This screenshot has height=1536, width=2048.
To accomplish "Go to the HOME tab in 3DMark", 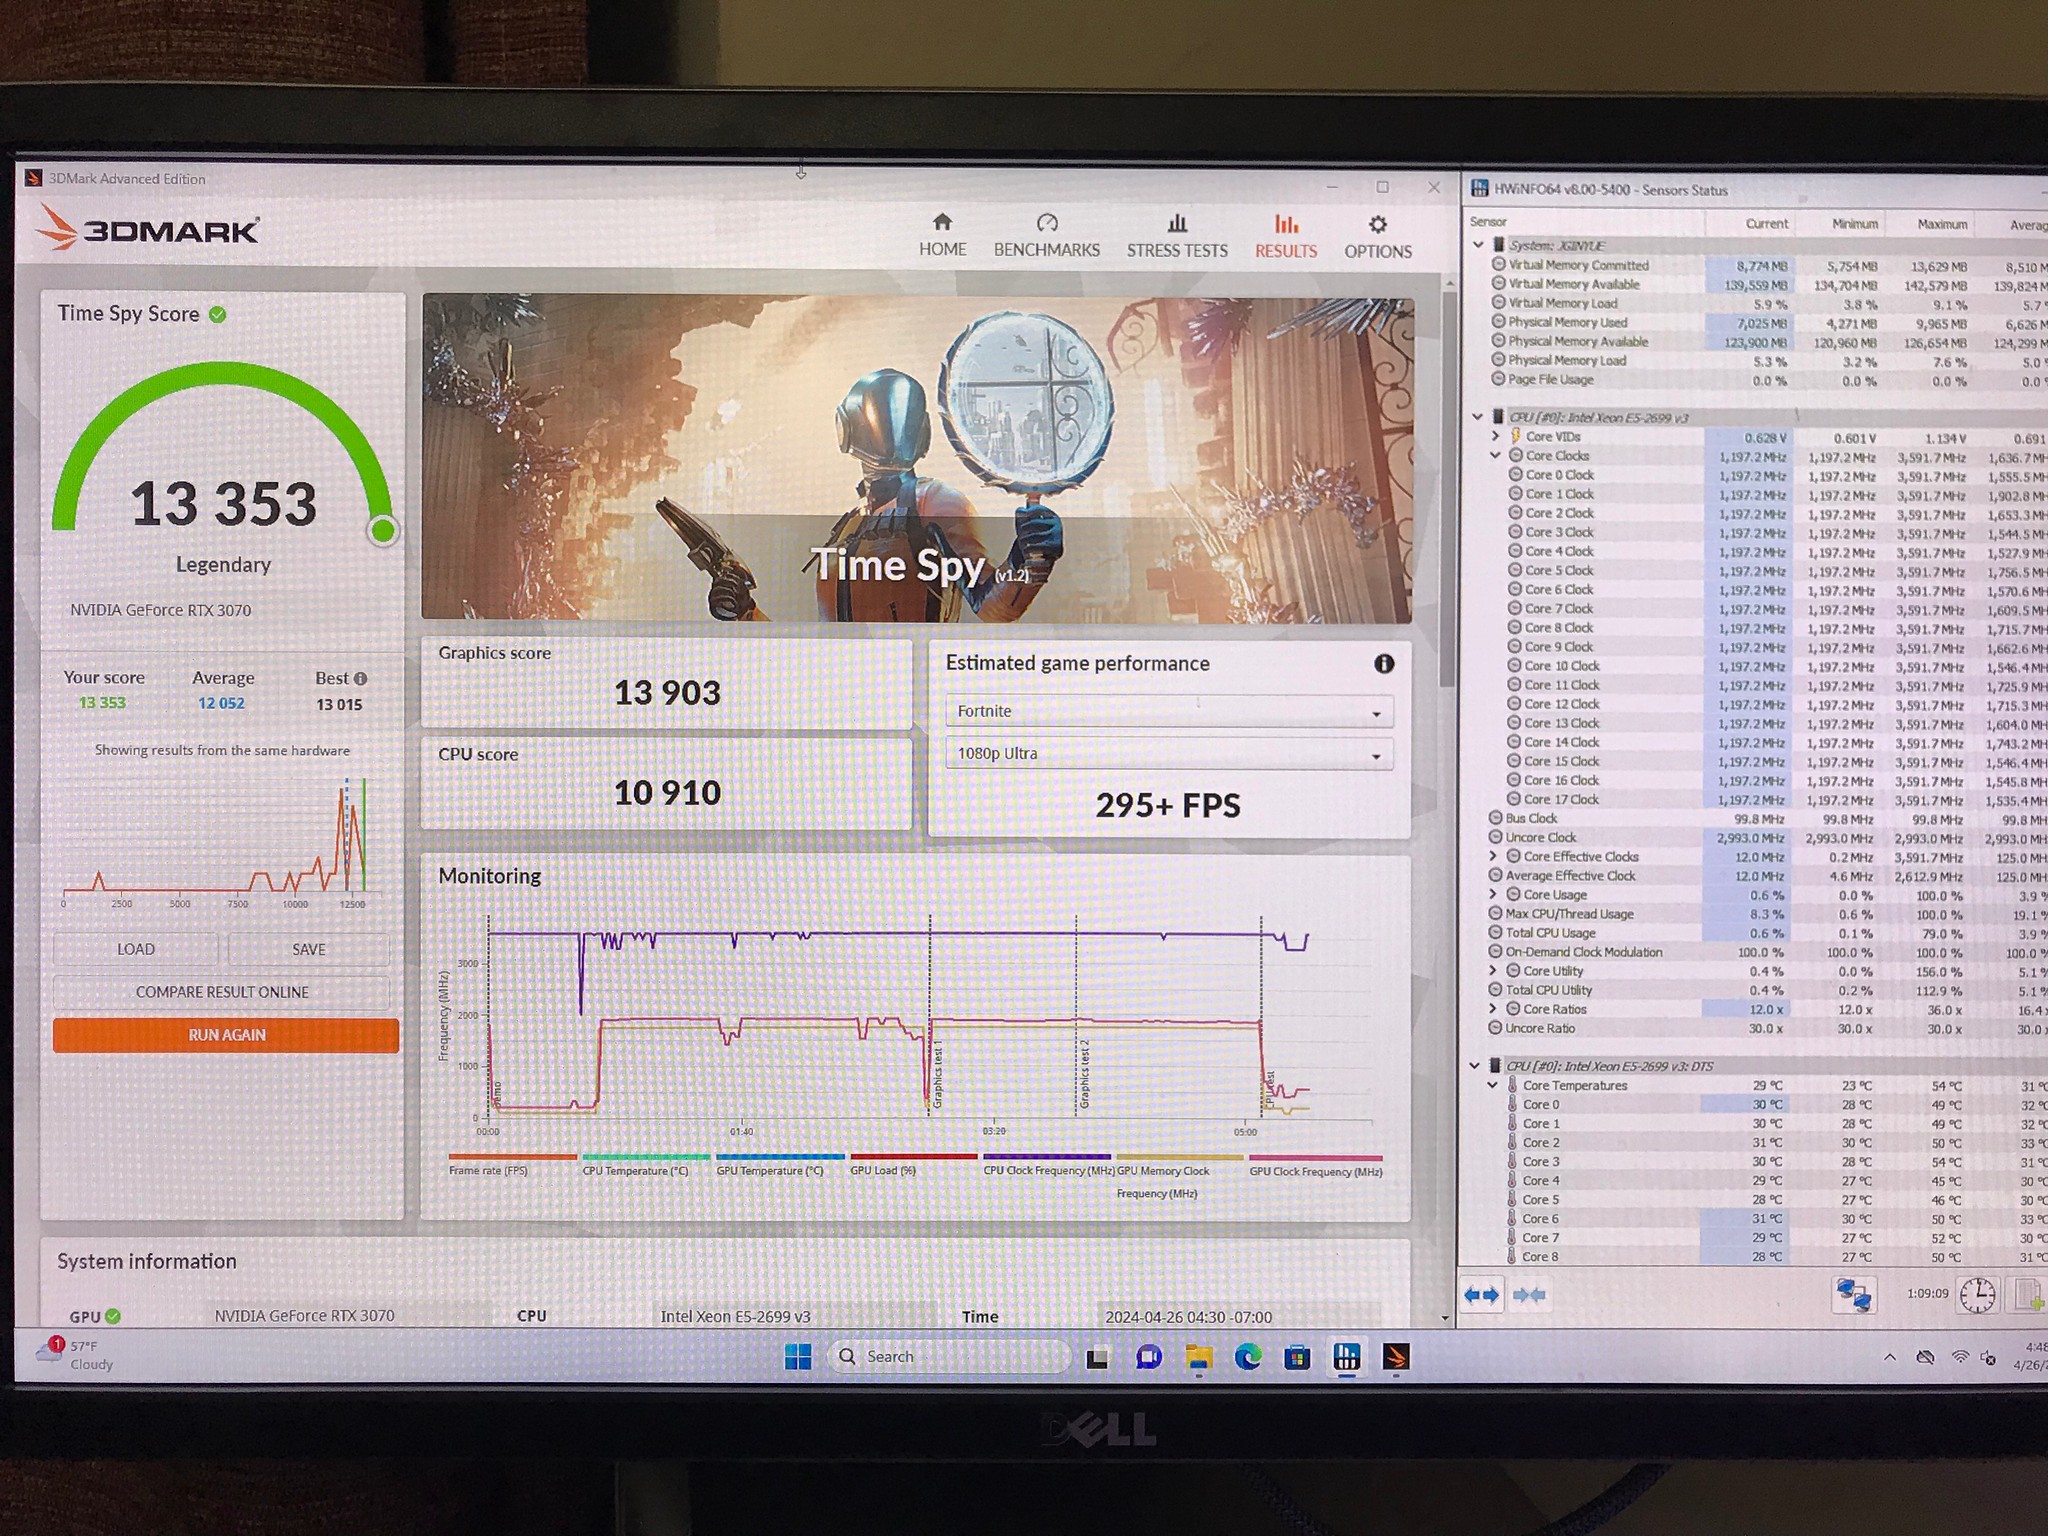I will pyautogui.click(x=942, y=236).
